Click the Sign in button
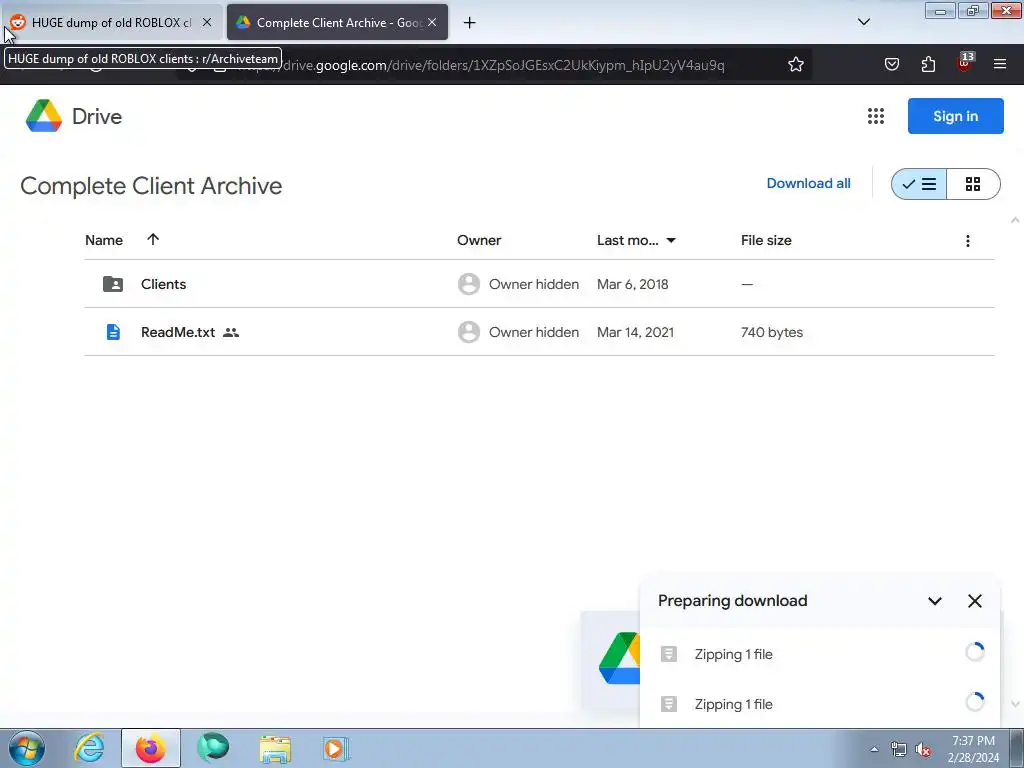This screenshot has height=768, width=1024. [955, 116]
